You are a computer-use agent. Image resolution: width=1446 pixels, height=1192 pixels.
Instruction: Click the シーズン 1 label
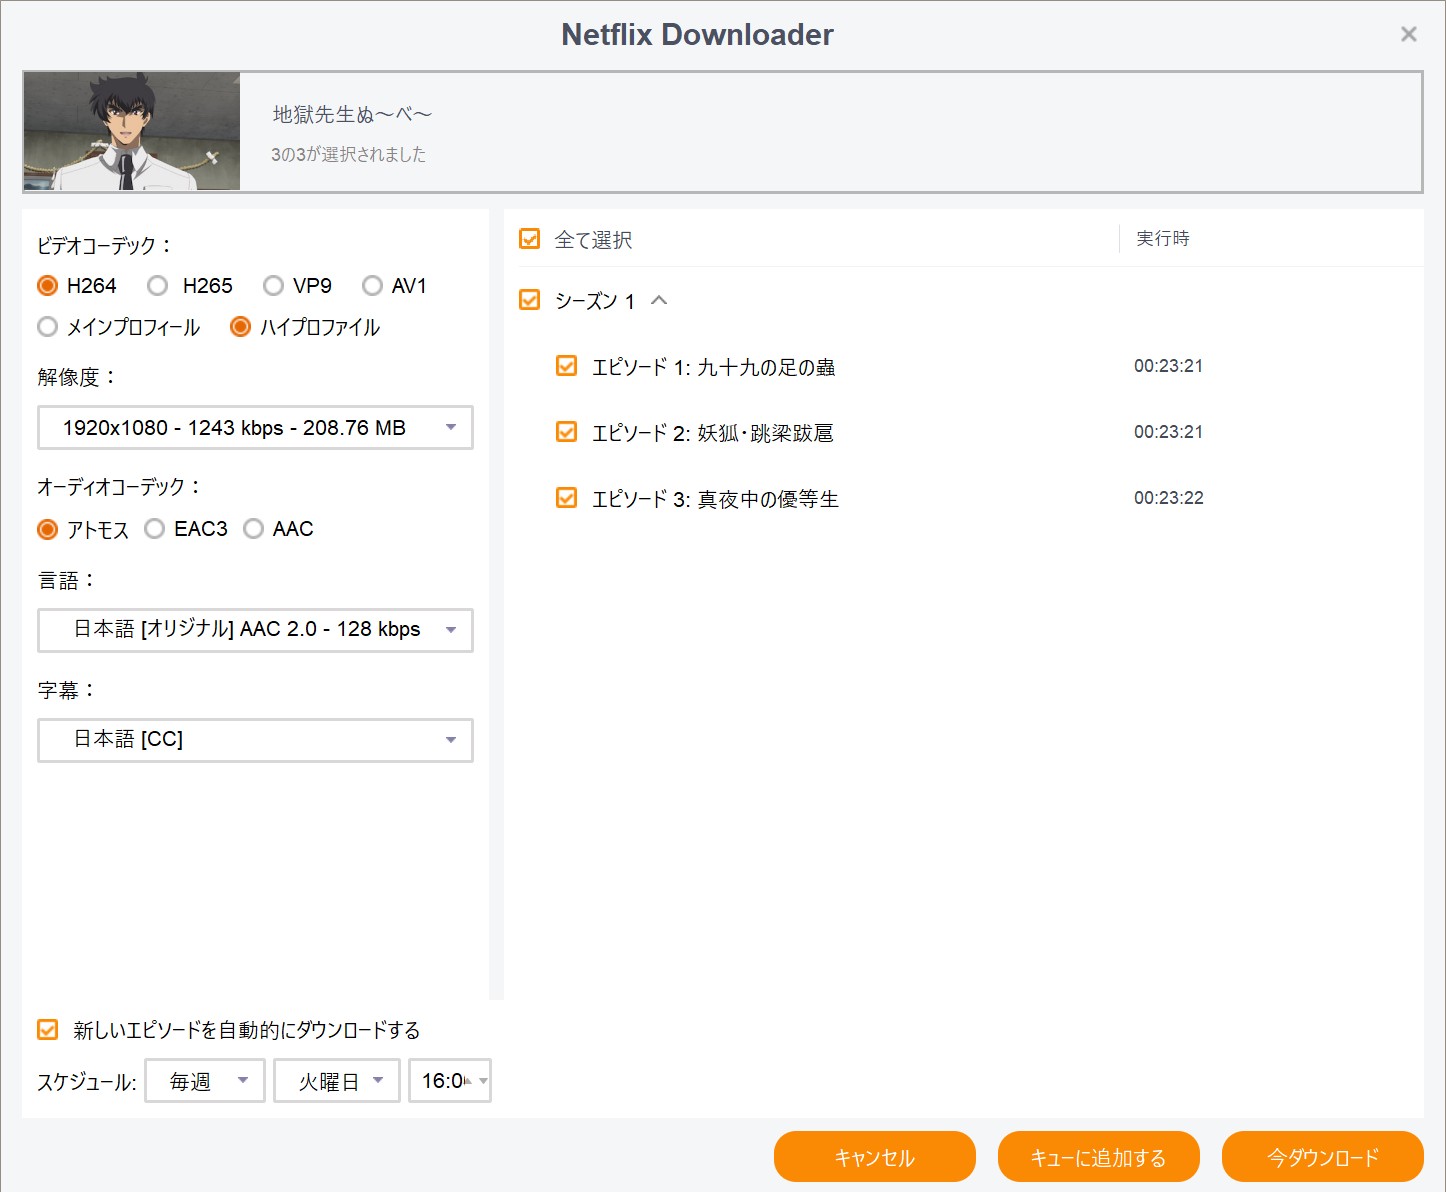pyautogui.click(x=595, y=301)
